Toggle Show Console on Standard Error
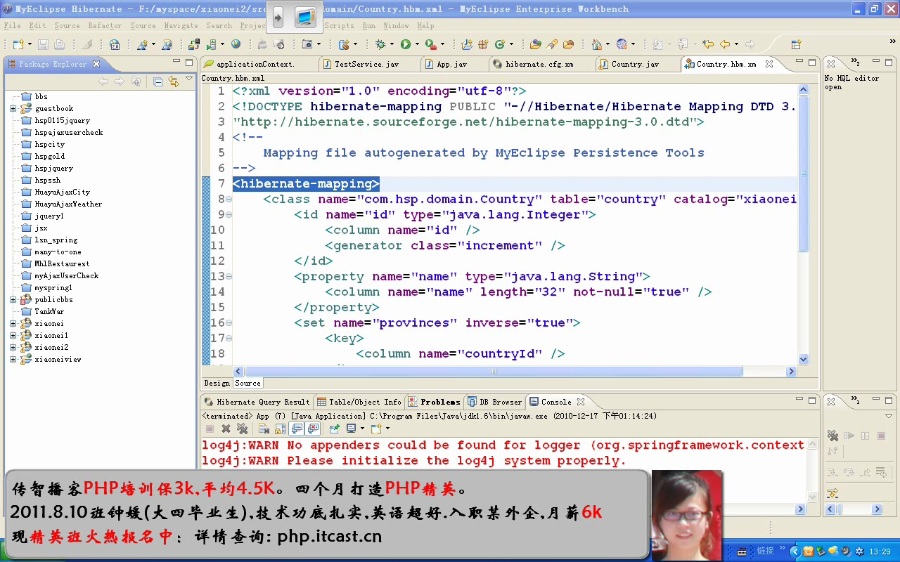This screenshot has height=562, width=900. point(313,429)
